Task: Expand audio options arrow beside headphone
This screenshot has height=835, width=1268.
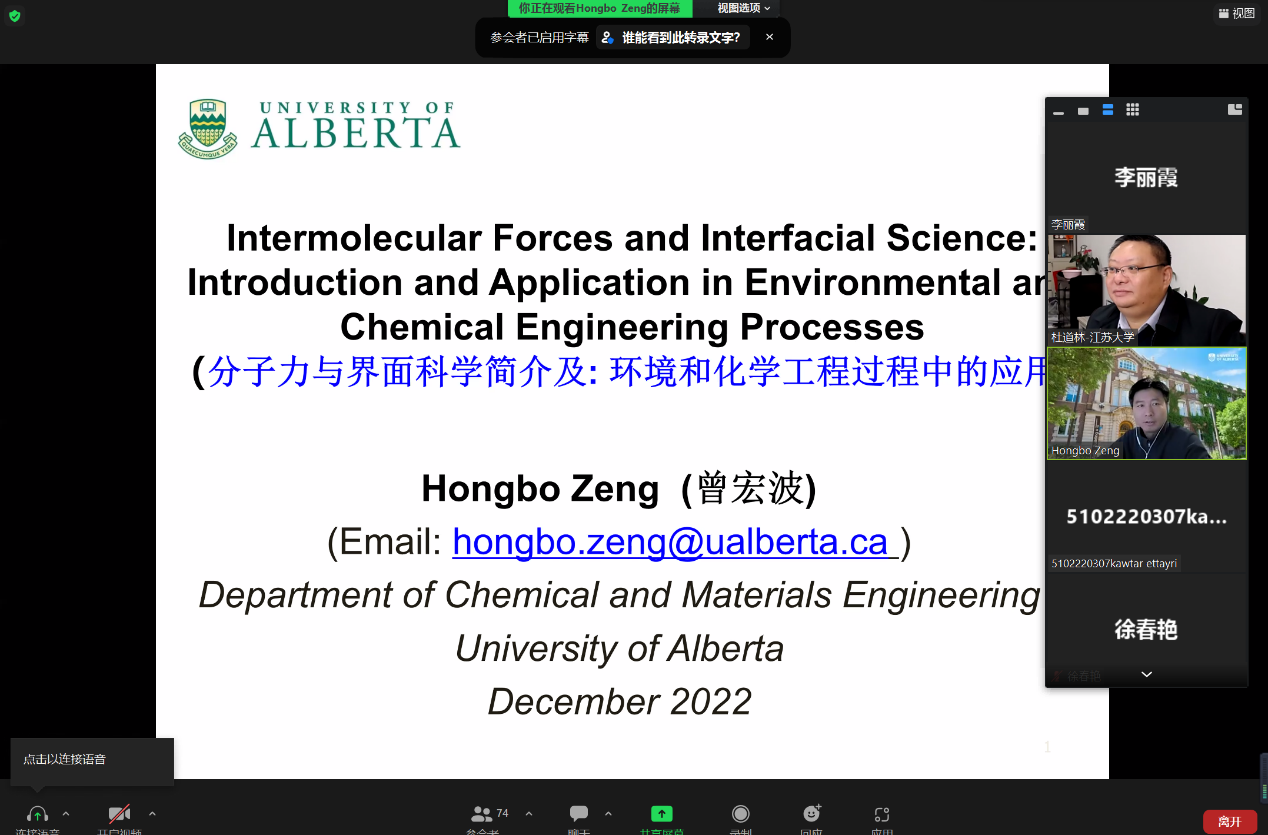Action: click(66, 813)
